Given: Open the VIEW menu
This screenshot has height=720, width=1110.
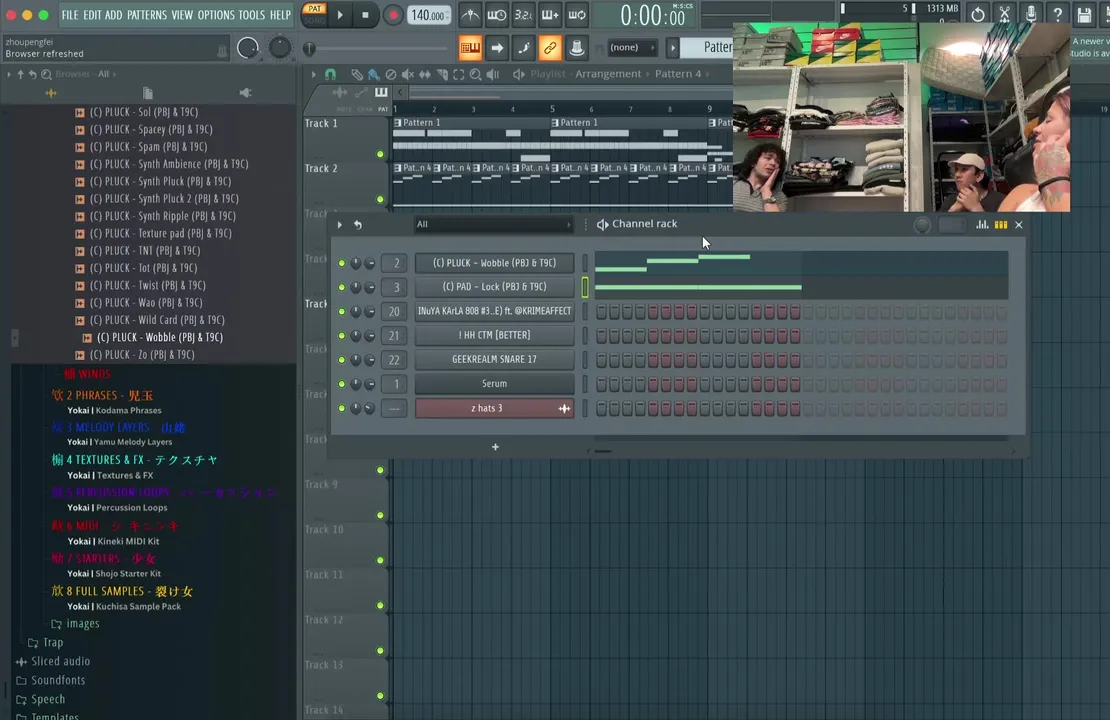Looking at the screenshot, I should 182,15.
